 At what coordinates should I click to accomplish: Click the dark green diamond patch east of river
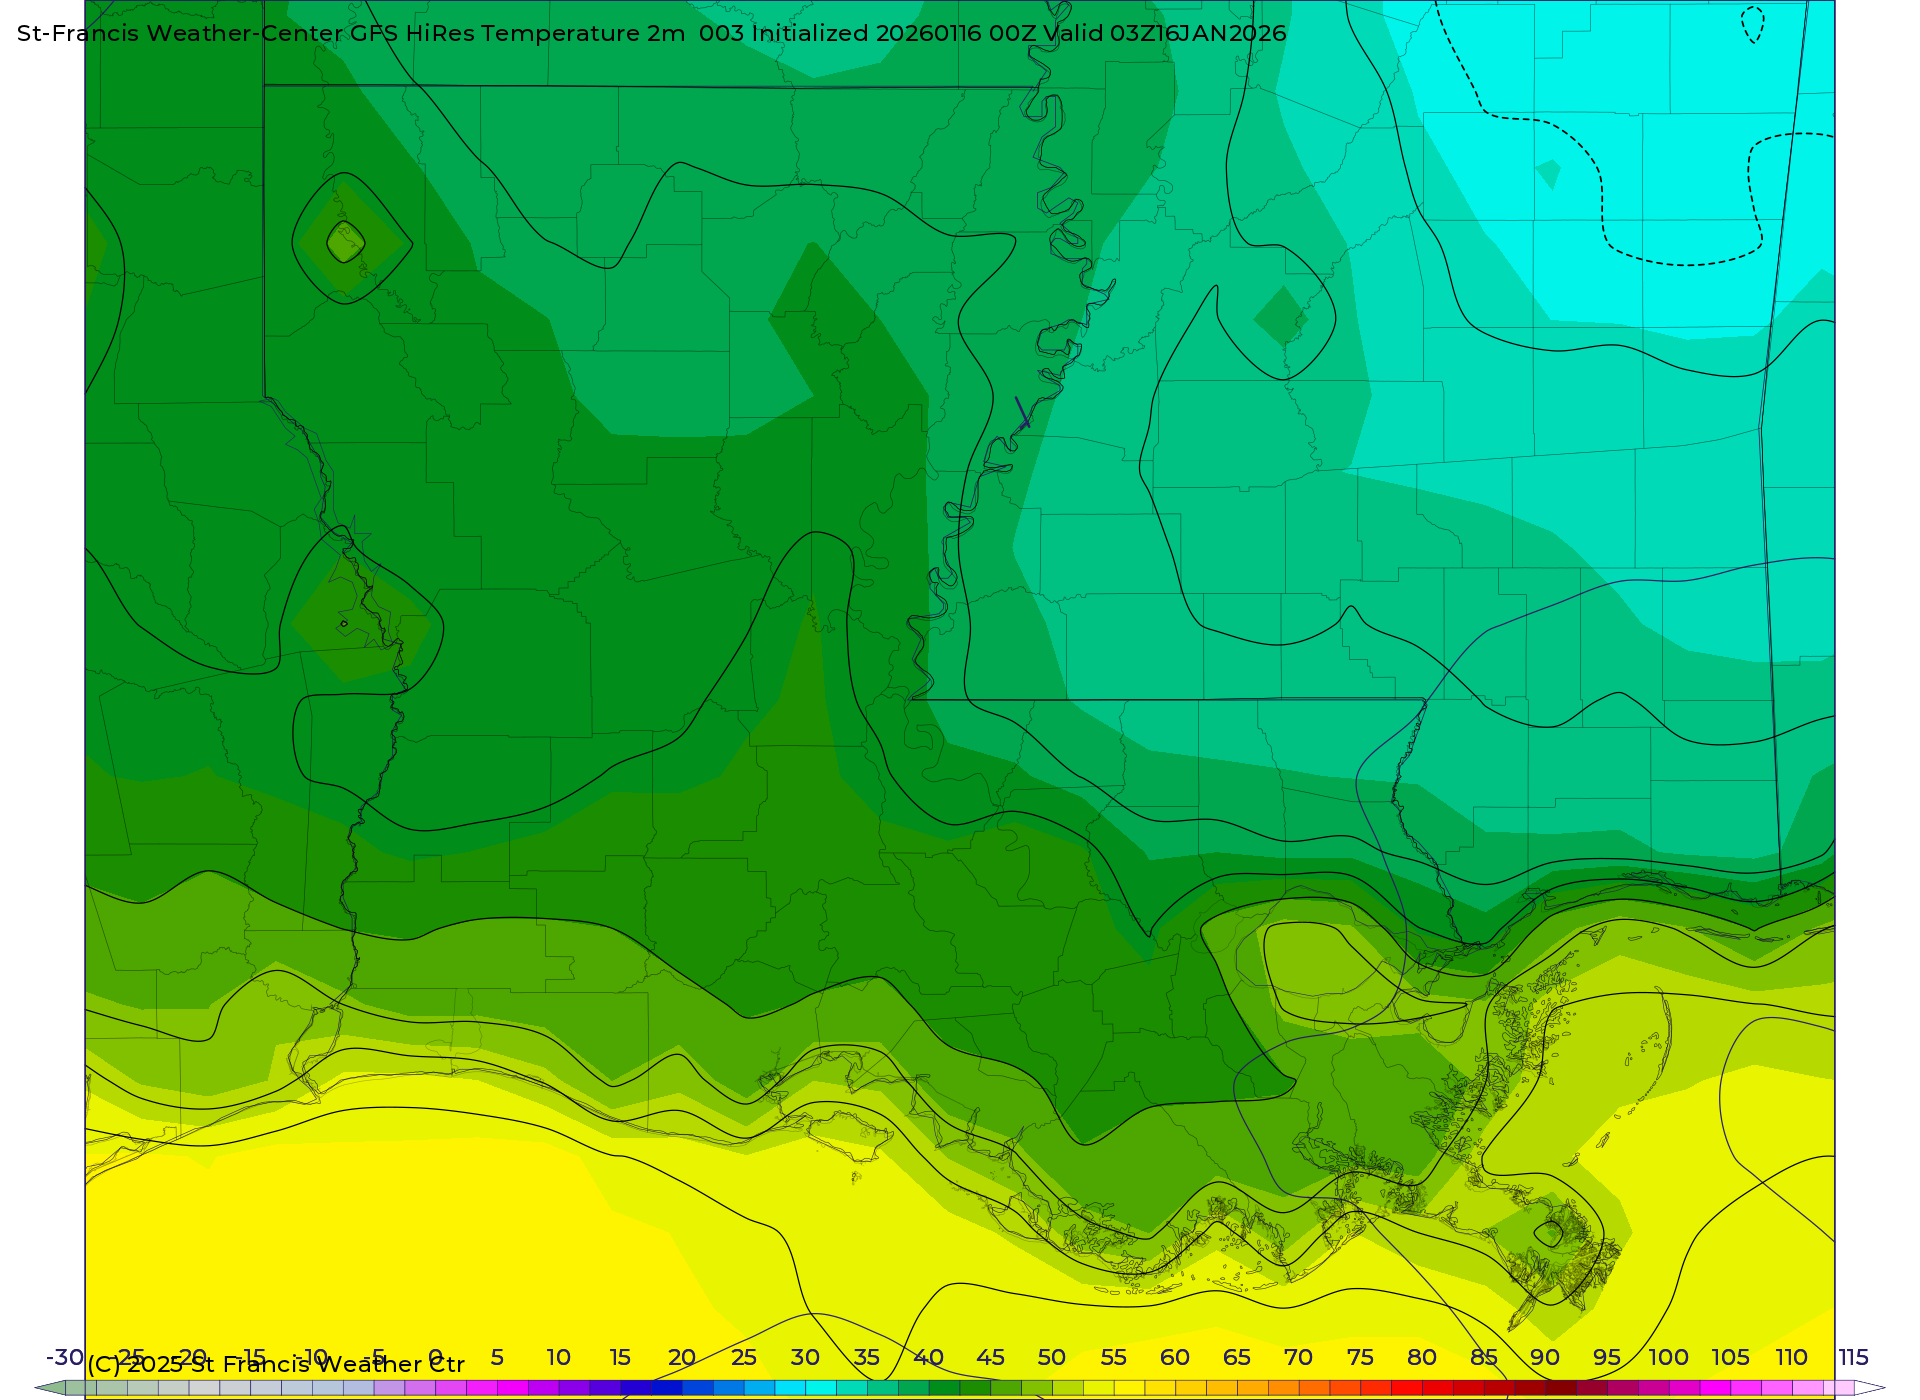click(1281, 316)
